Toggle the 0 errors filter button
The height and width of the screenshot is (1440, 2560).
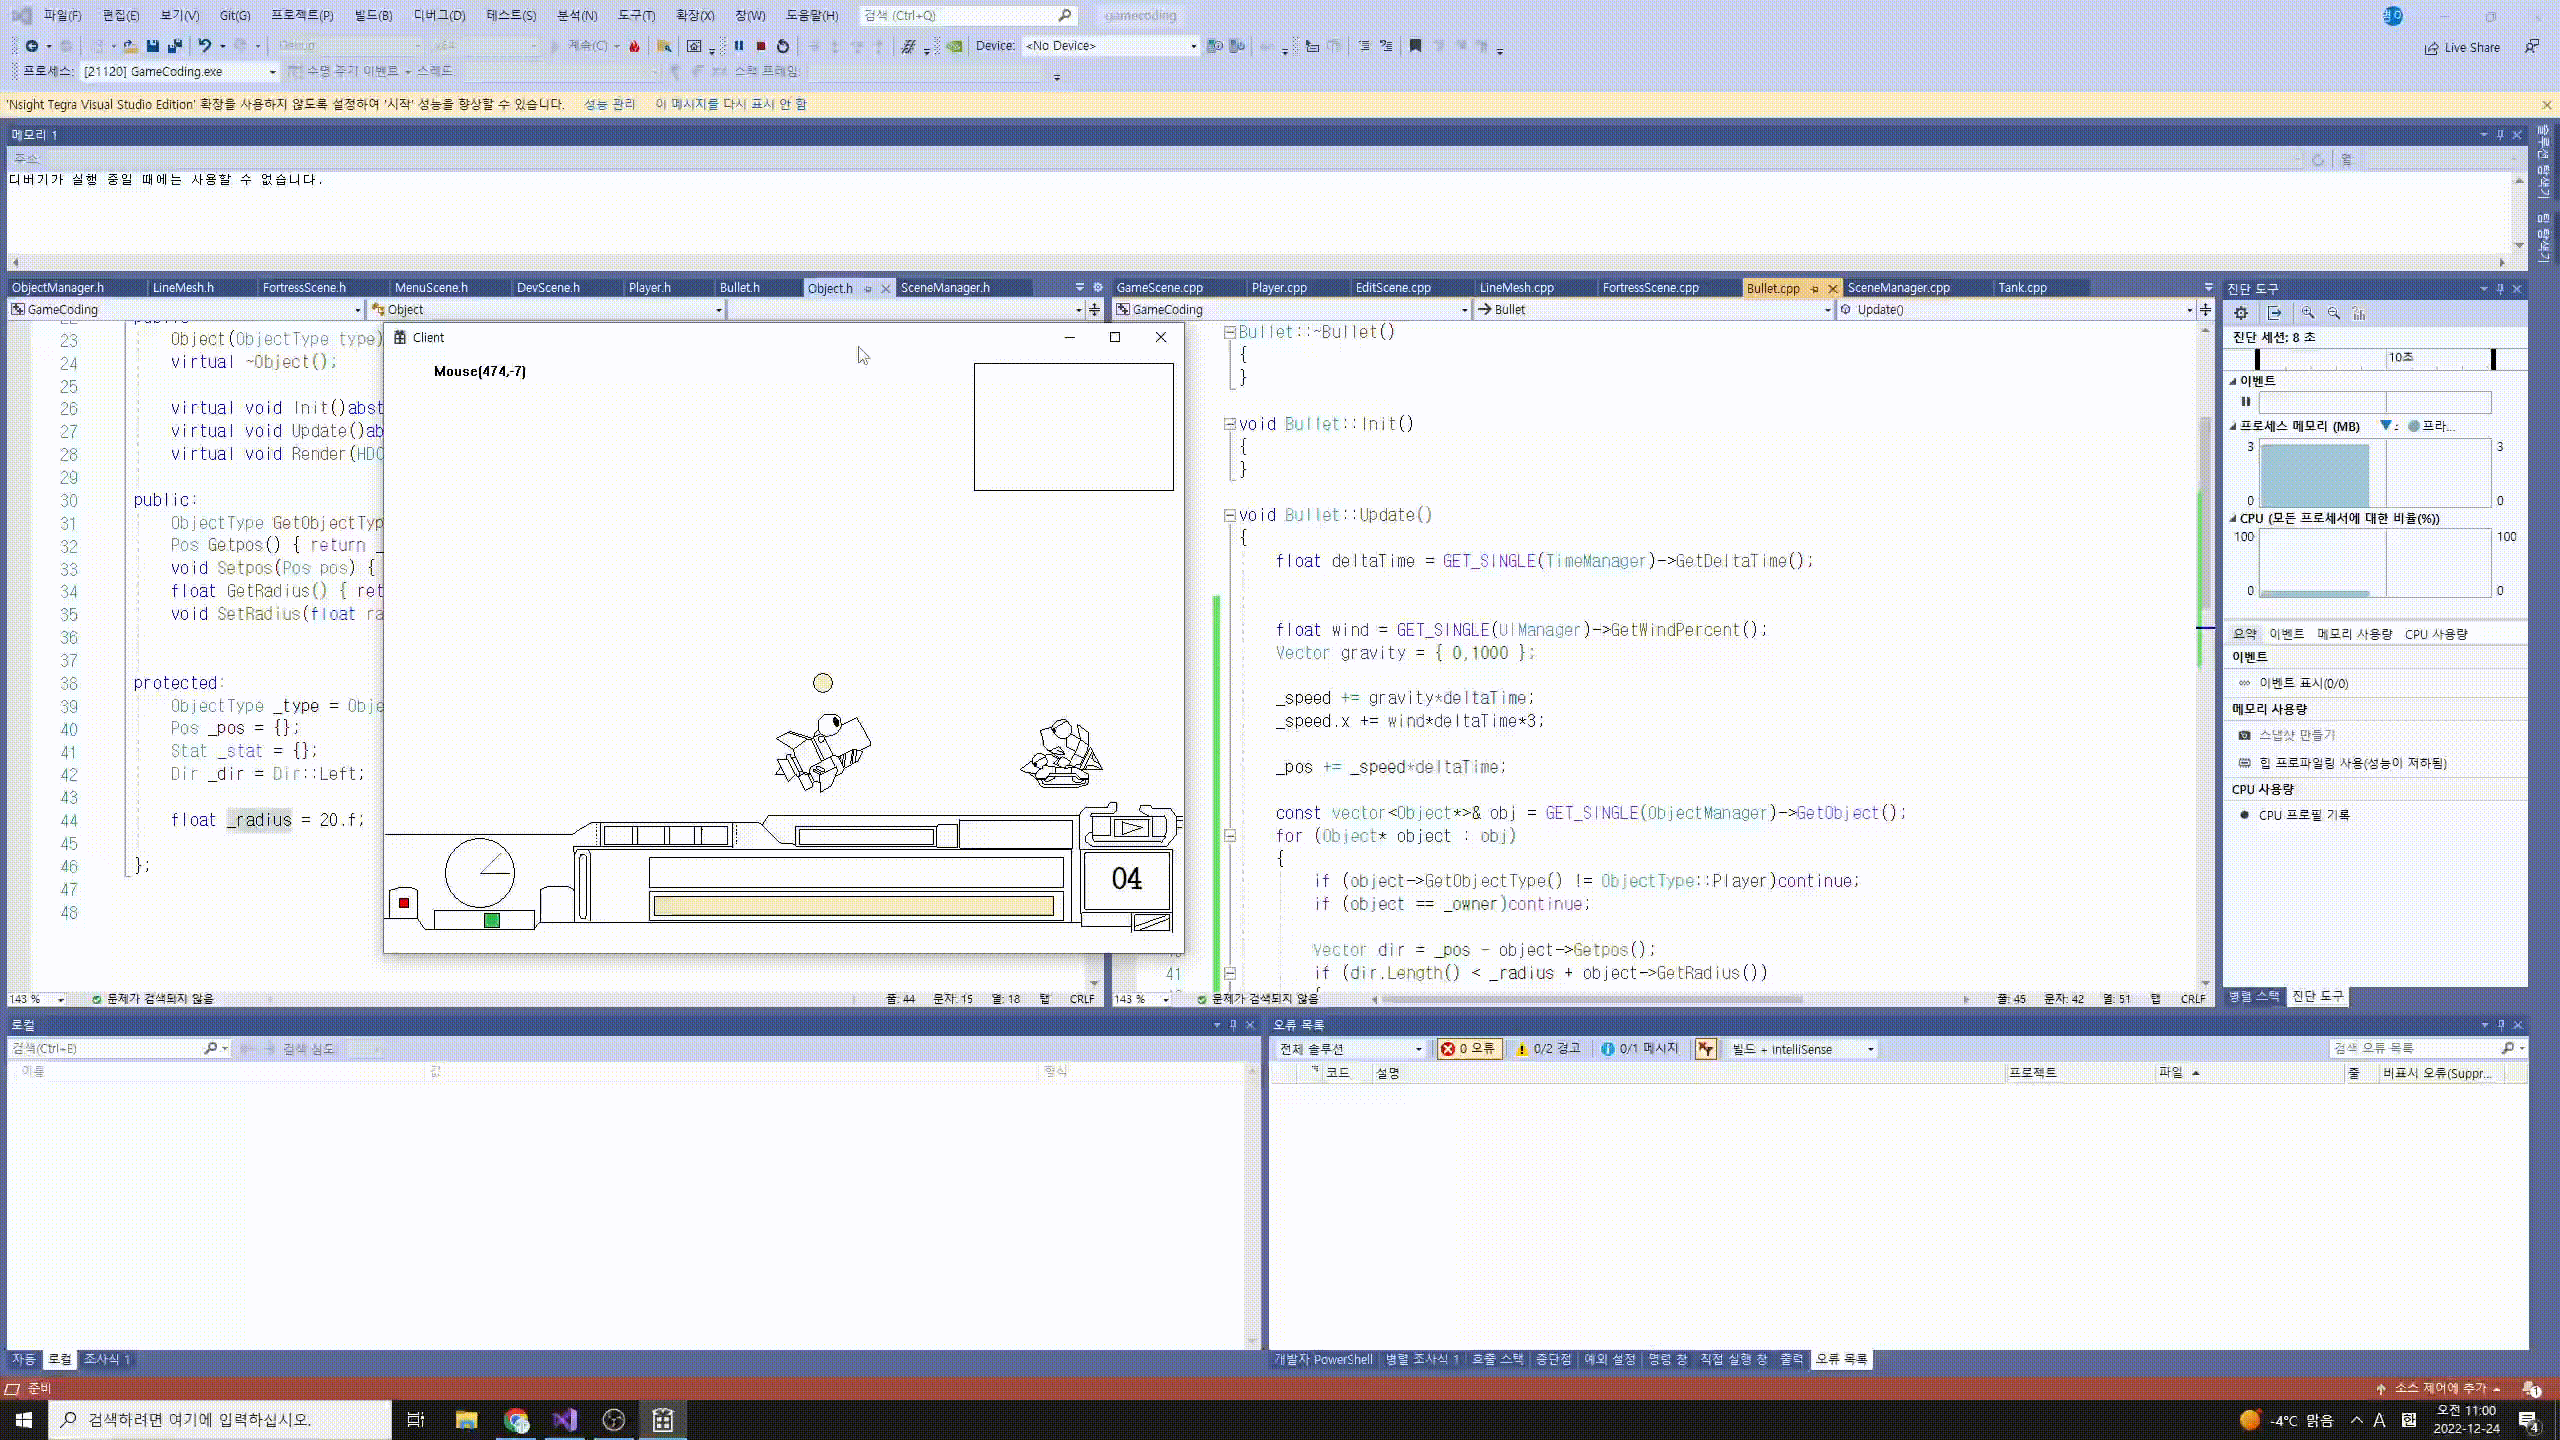coord(1468,1048)
